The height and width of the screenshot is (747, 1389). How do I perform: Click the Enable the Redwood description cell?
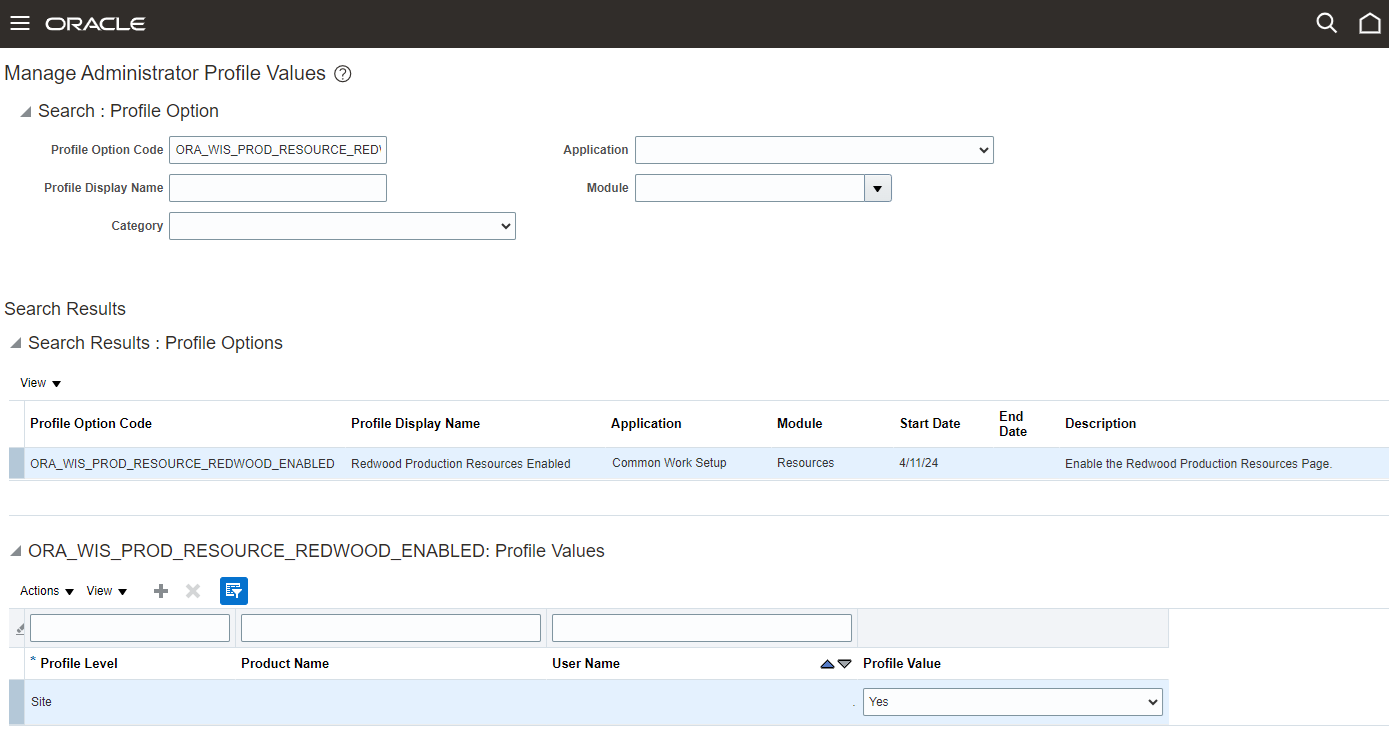pos(1199,464)
